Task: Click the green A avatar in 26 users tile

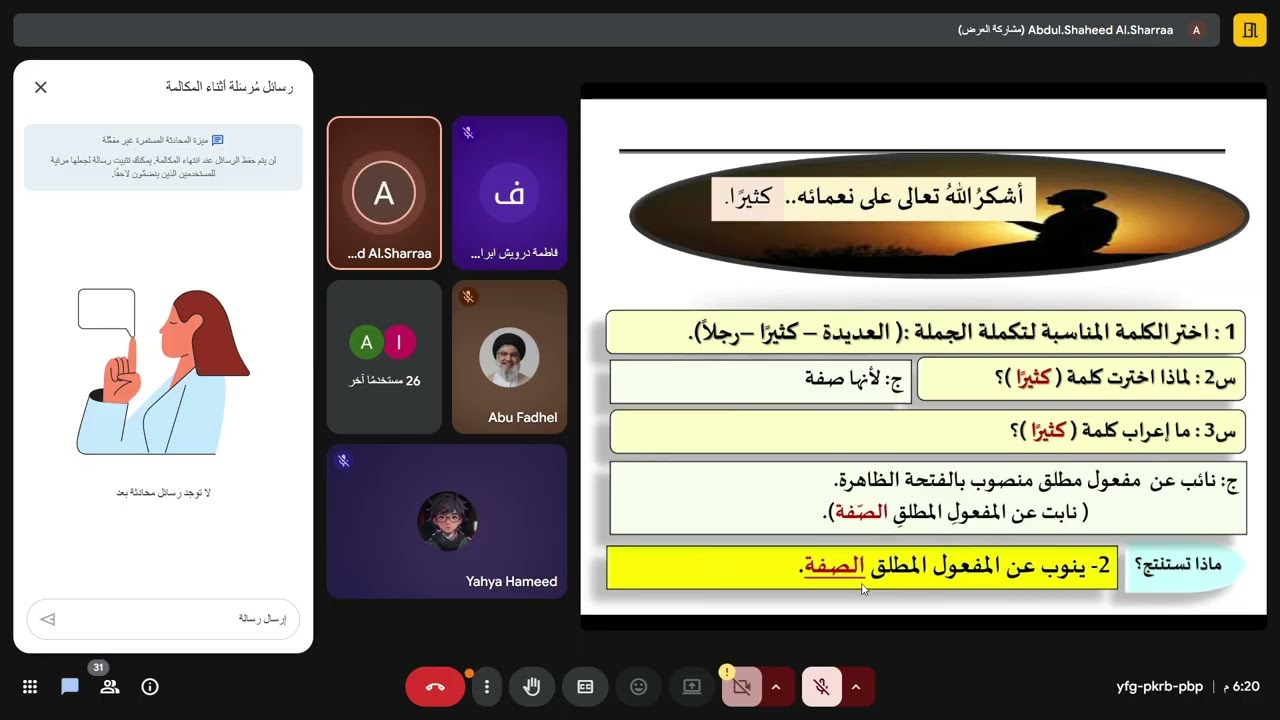Action: 366,343
